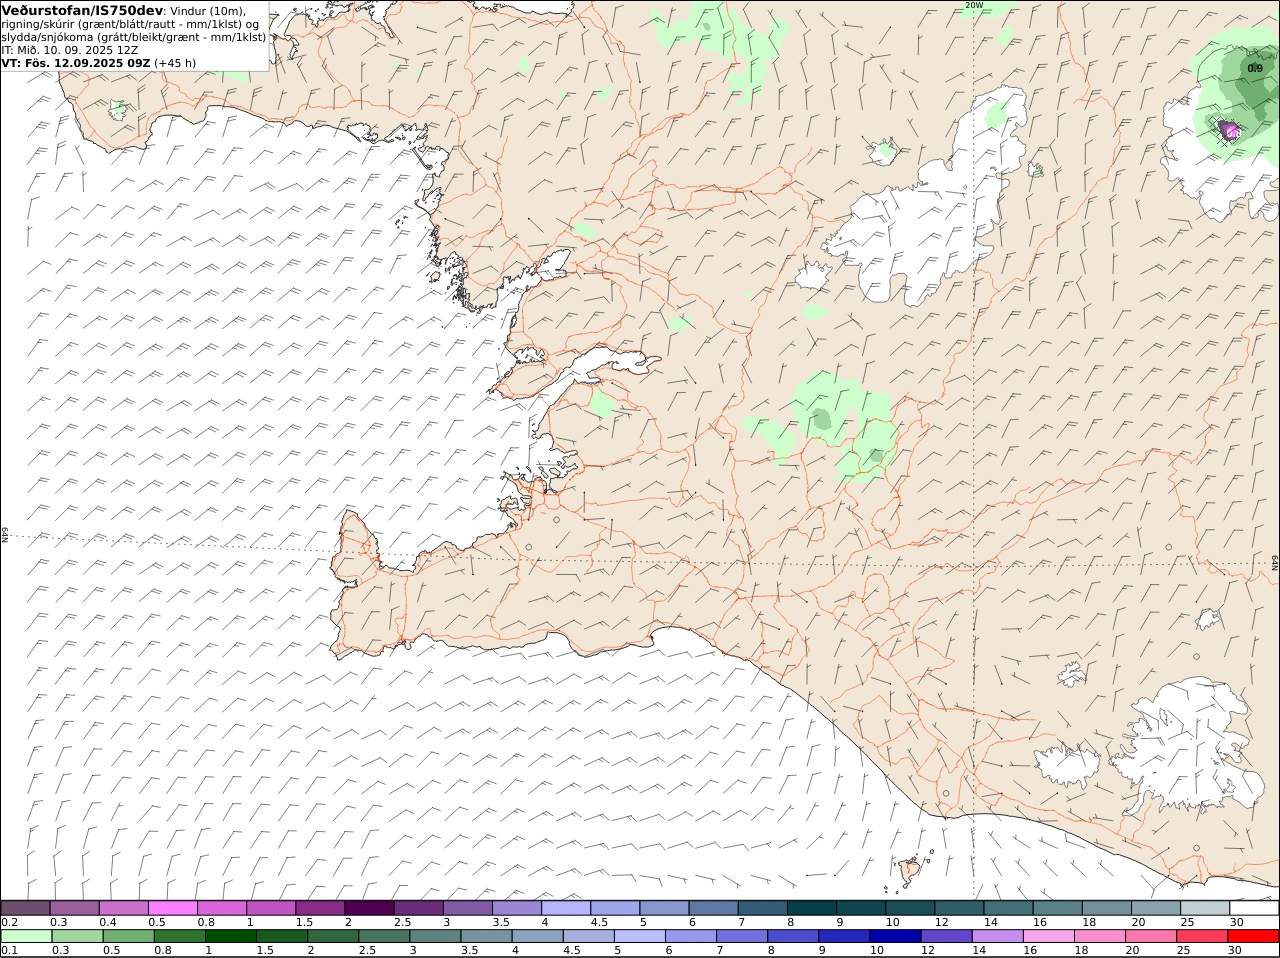Click the '0.2' label of the upper colorbar
Image resolution: width=1280 pixels, height=958 pixels.
[x=9, y=921]
